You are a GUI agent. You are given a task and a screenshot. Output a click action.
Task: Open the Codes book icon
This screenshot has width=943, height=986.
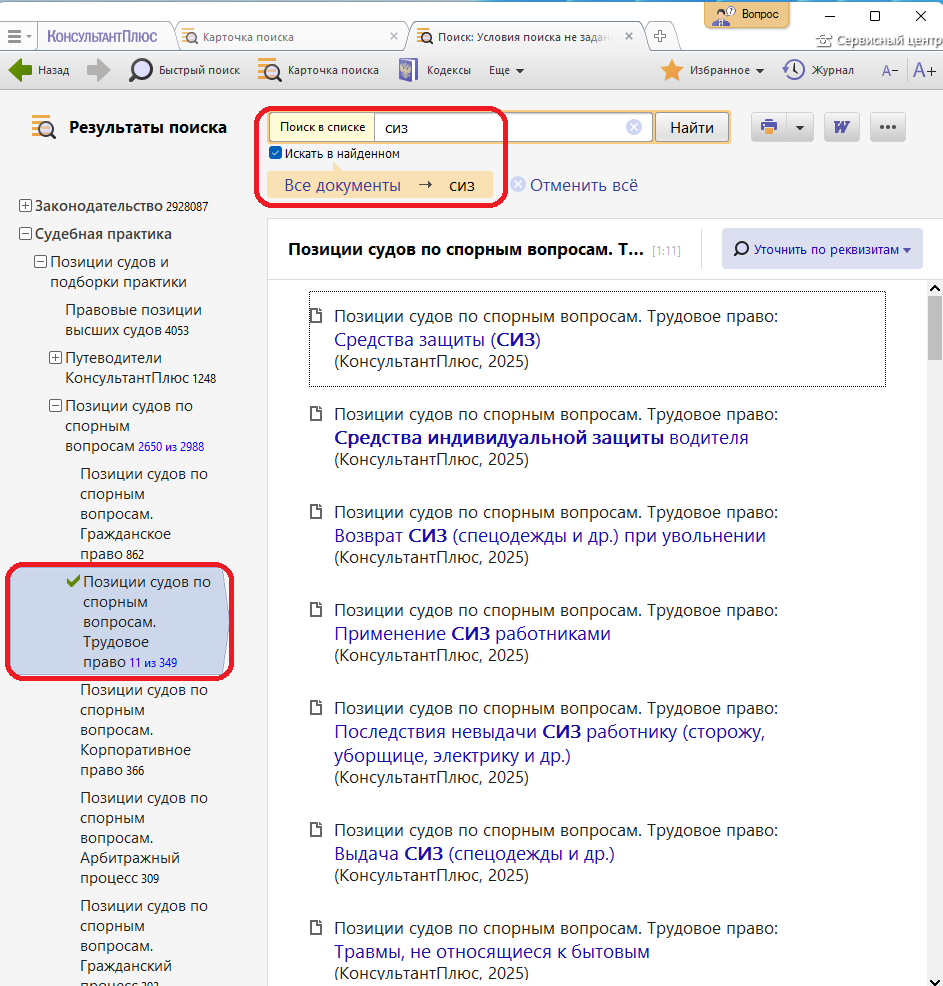(408, 70)
